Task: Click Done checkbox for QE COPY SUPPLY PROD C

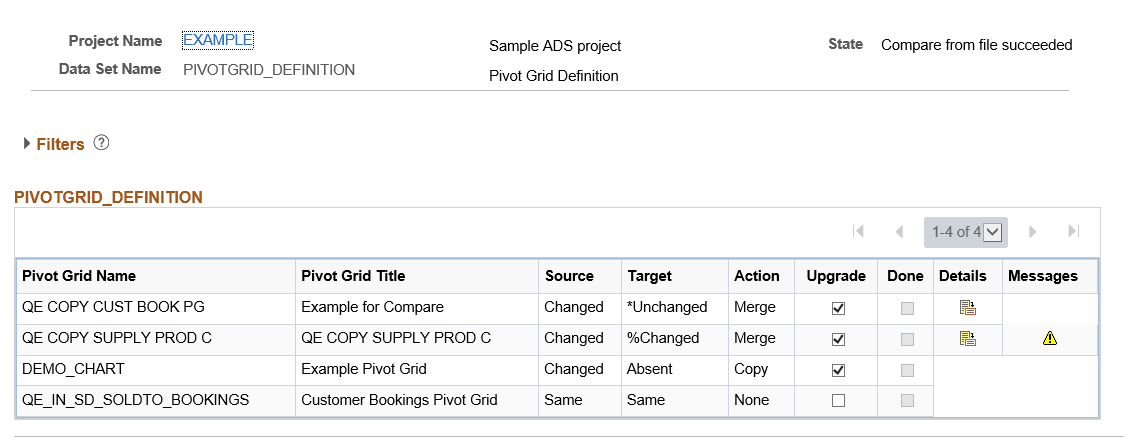Action: click(907, 339)
